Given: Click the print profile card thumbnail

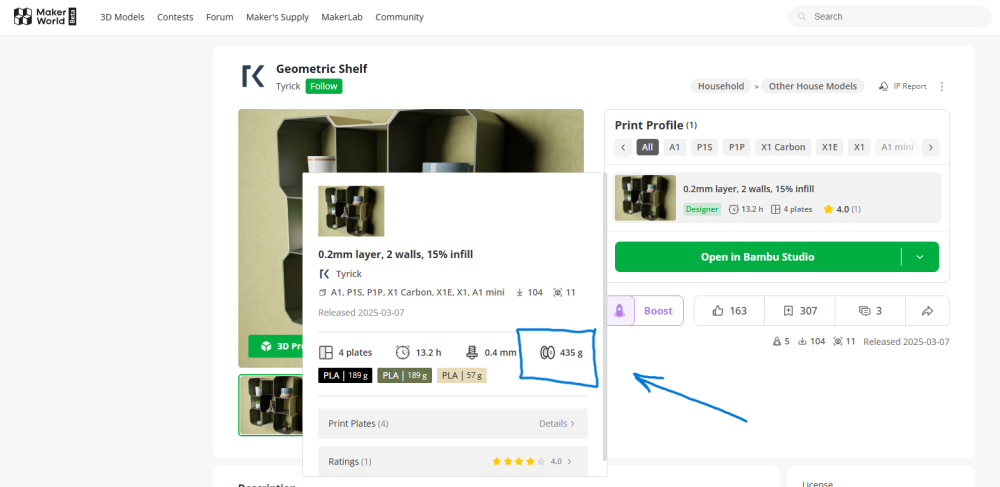Looking at the screenshot, I should 645,198.
